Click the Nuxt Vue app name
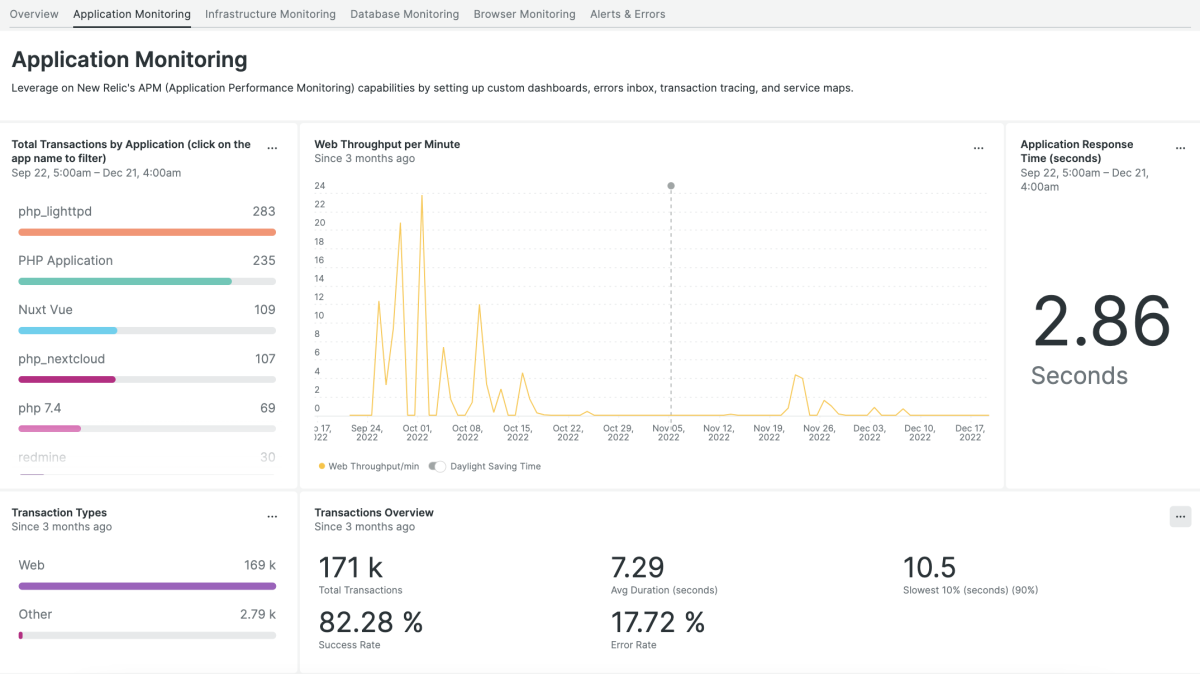Viewport: 1200px width, 674px height. coord(45,310)
